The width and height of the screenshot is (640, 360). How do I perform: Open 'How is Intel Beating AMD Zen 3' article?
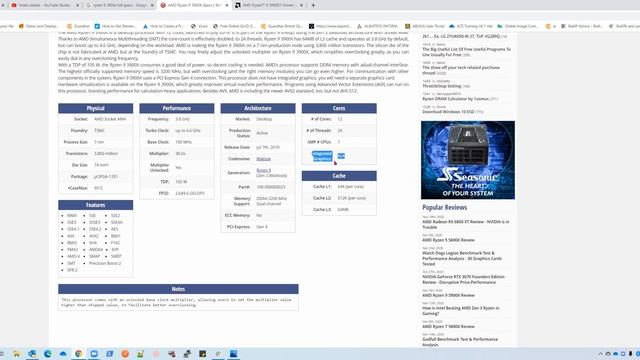tap(460, 311)
